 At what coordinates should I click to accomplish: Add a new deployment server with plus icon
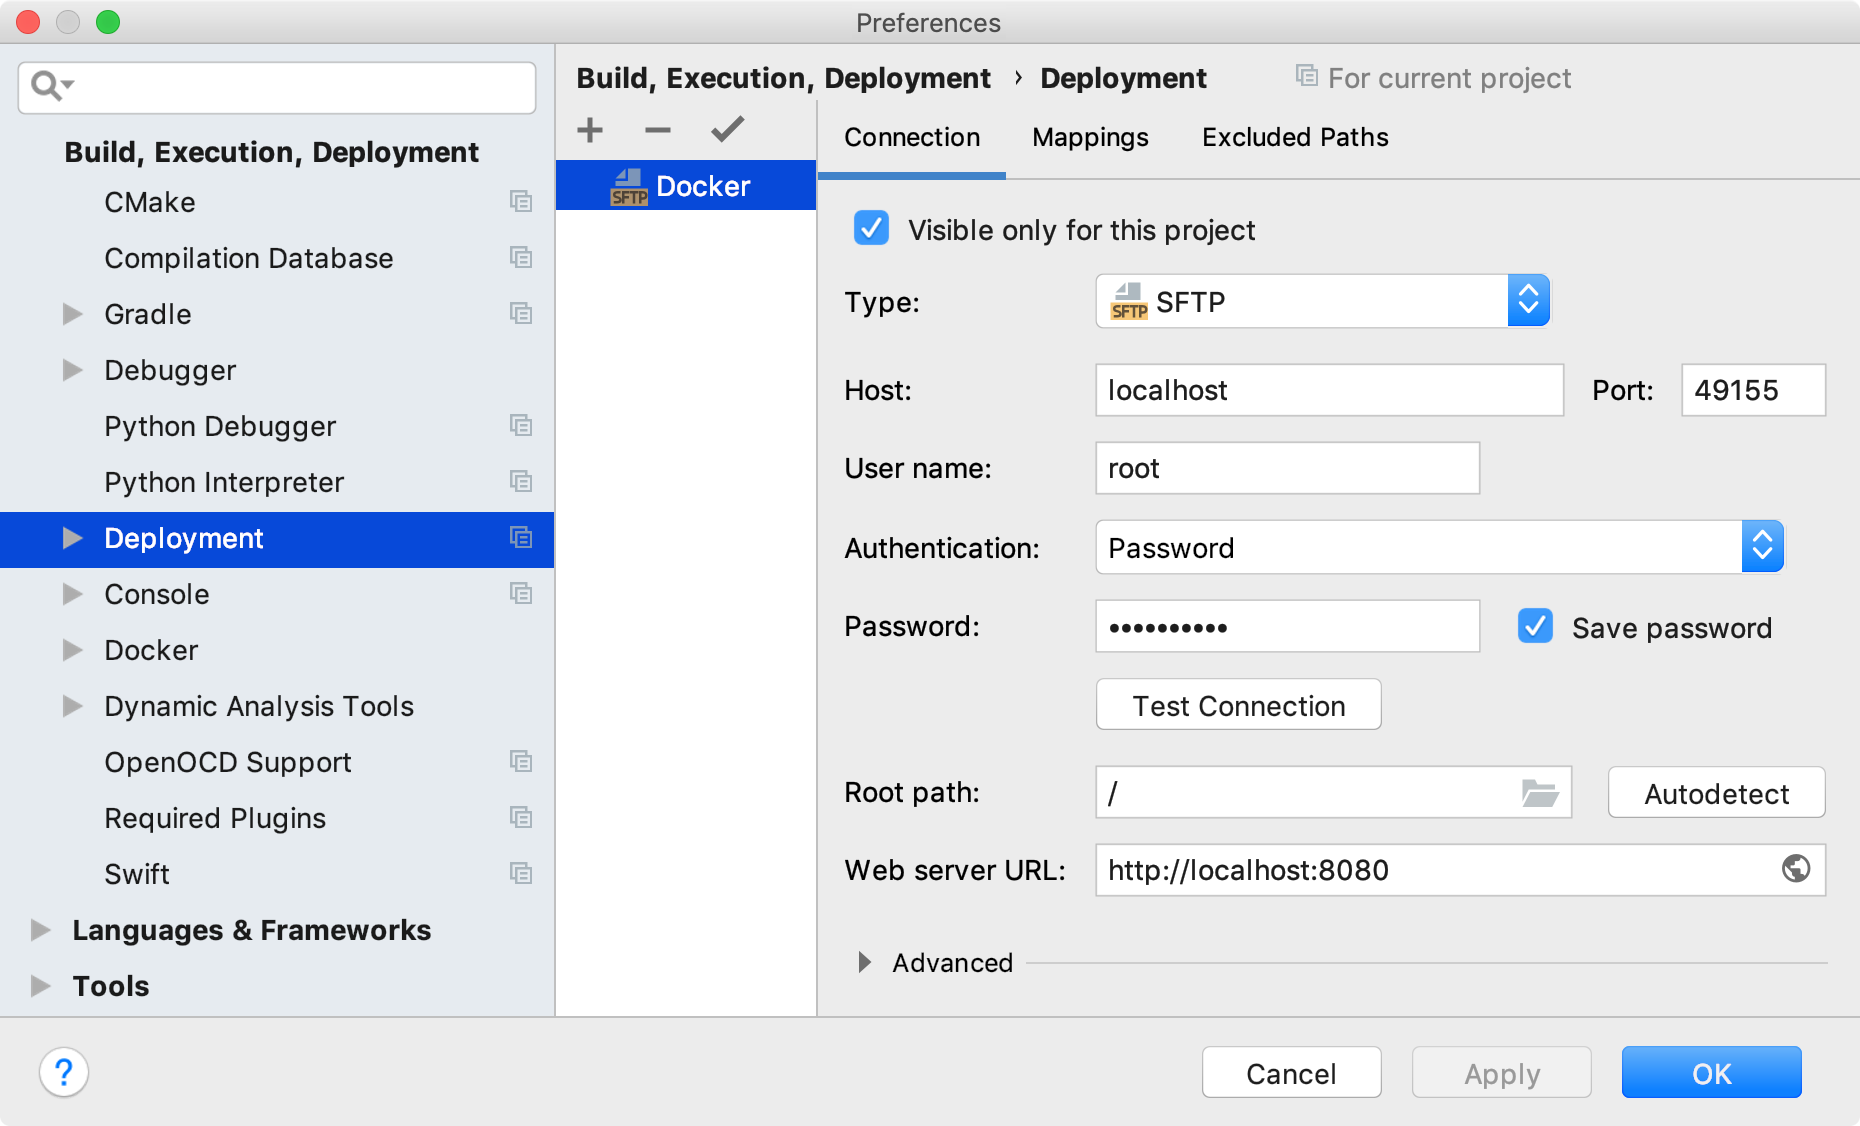590,130
